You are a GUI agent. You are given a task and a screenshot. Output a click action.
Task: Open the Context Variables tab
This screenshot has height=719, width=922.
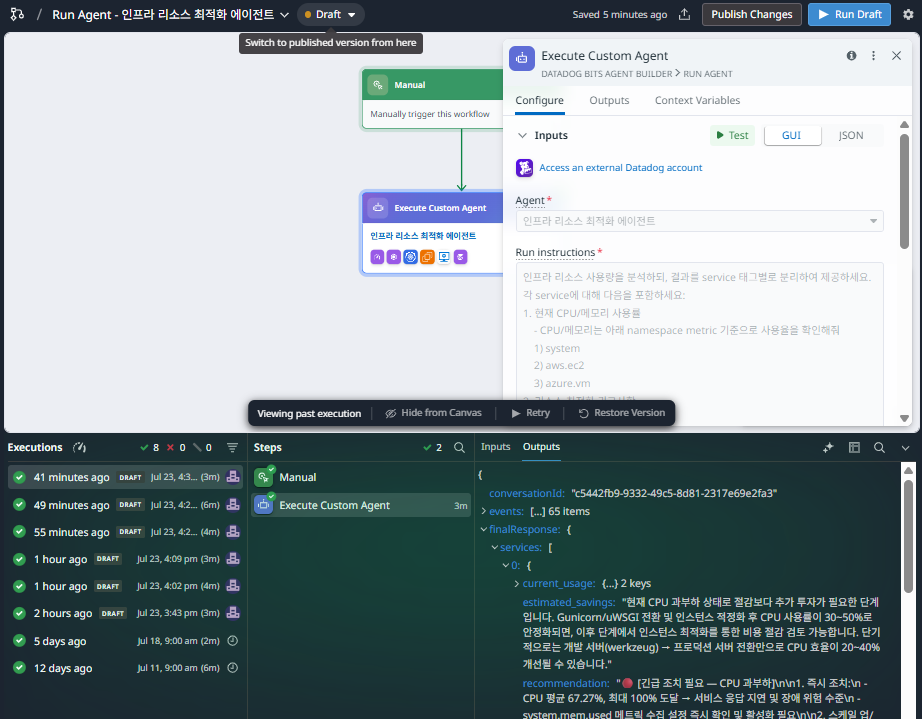[x=697, y=101]
